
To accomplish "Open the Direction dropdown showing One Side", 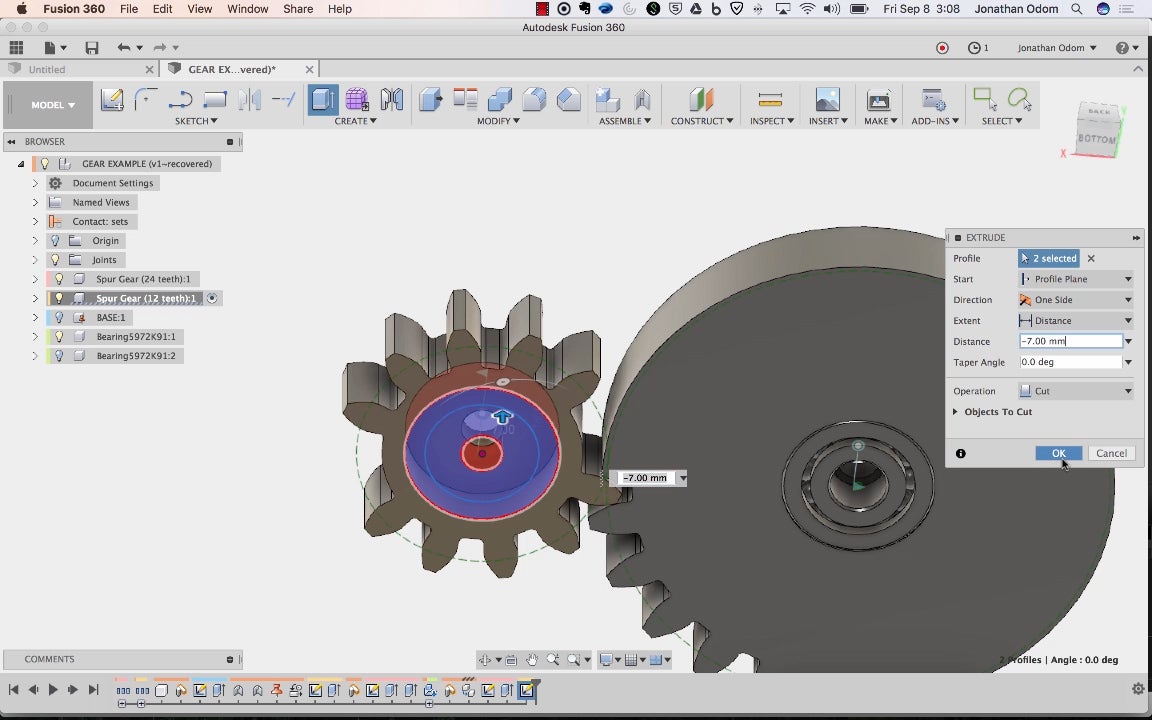I will pyautogui.click(x=1076, y=300).
